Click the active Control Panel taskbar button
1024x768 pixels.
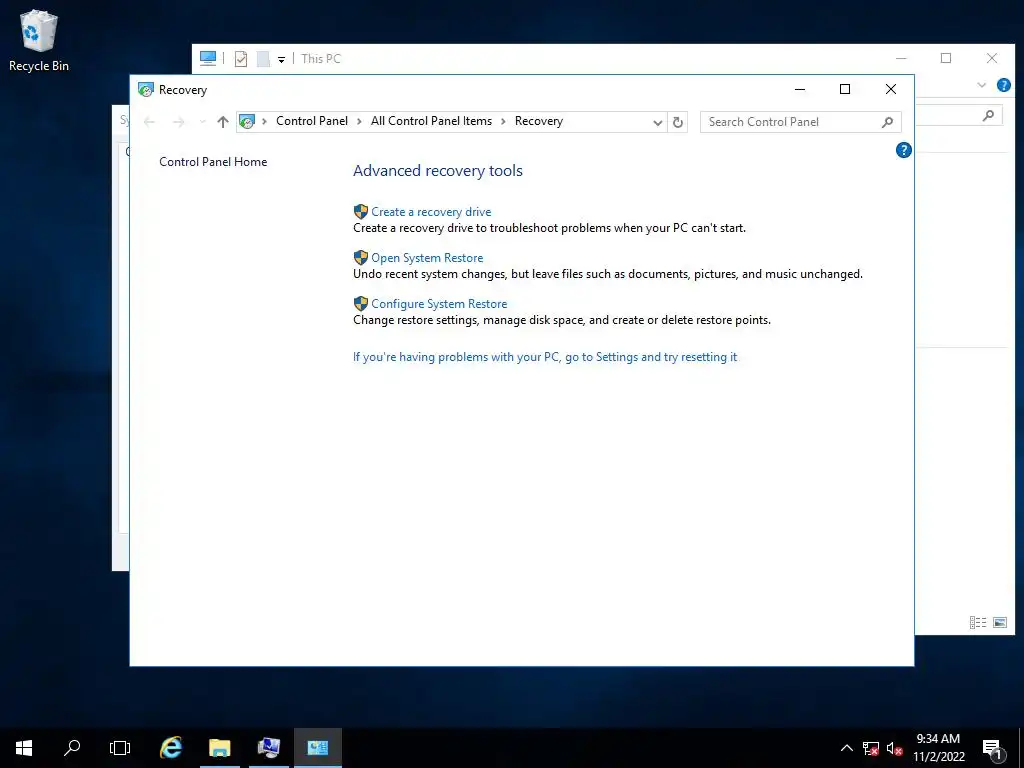[x=317, y=748]
